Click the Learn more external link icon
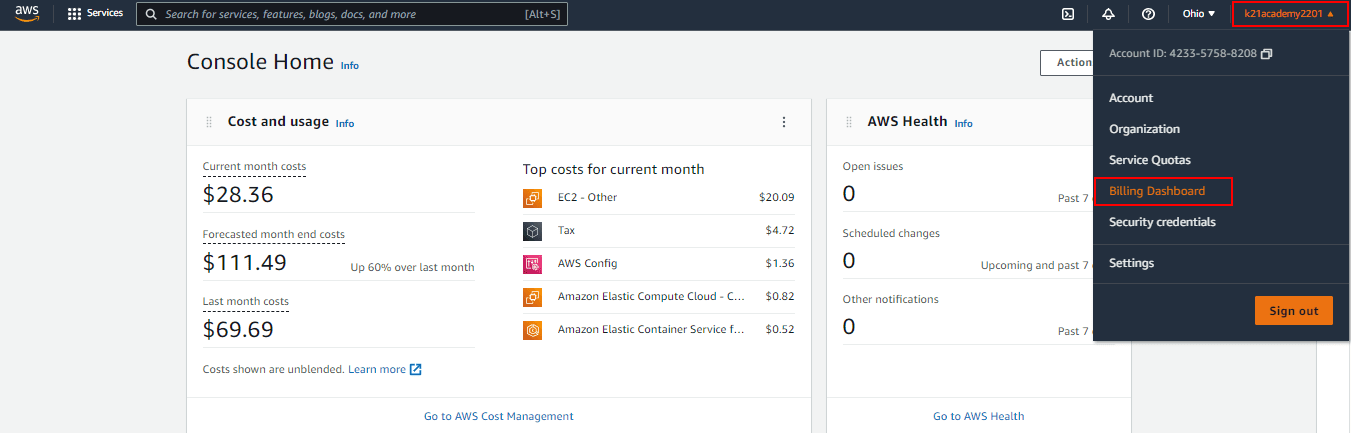 click(x=416, y=369)
